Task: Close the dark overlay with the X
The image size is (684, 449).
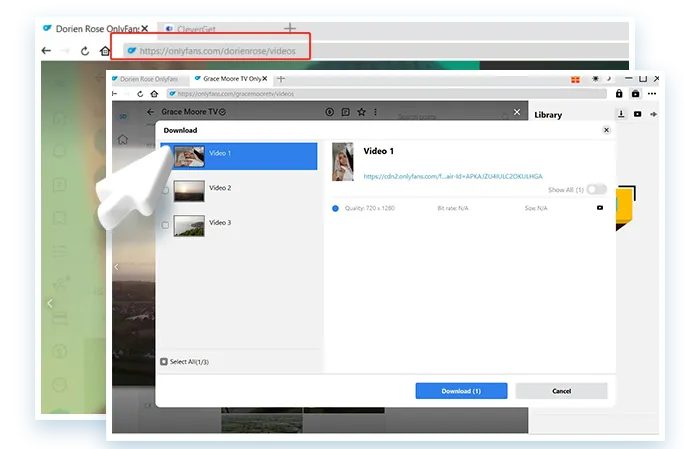Action: click(x=517, y=112)
